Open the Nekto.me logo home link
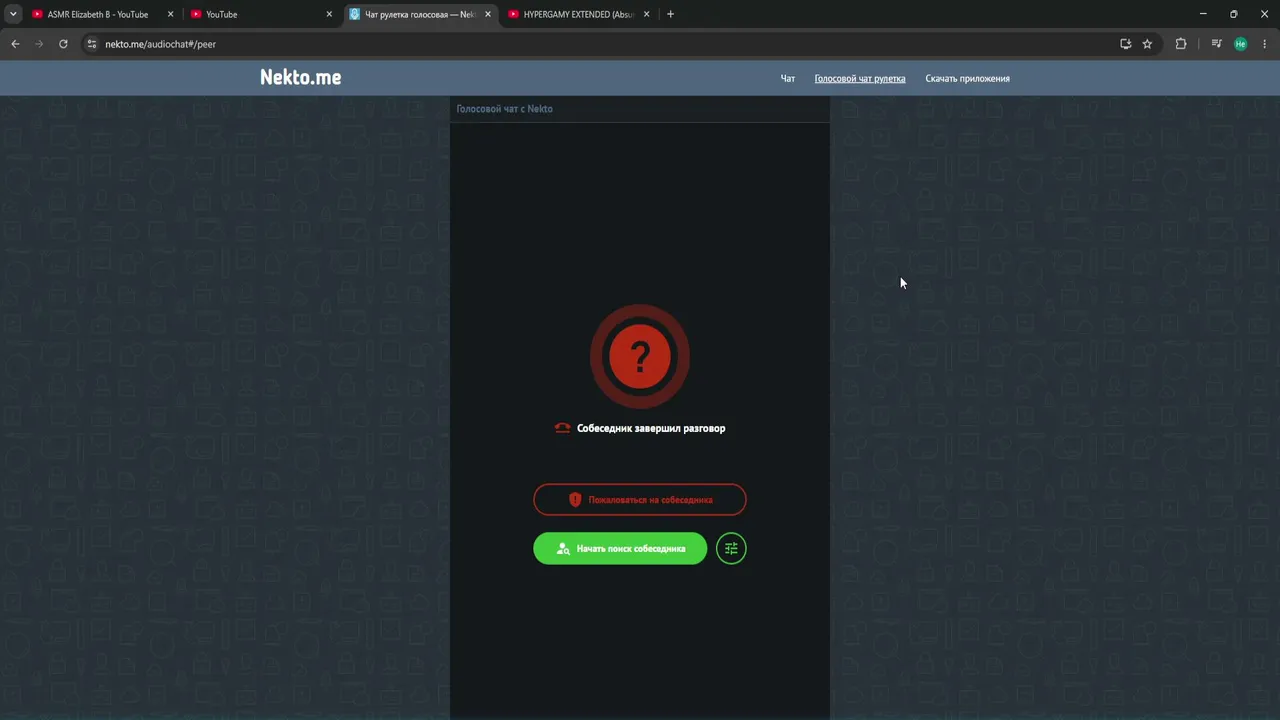This screenshot has width=1280, height=720. pos(300,77)
